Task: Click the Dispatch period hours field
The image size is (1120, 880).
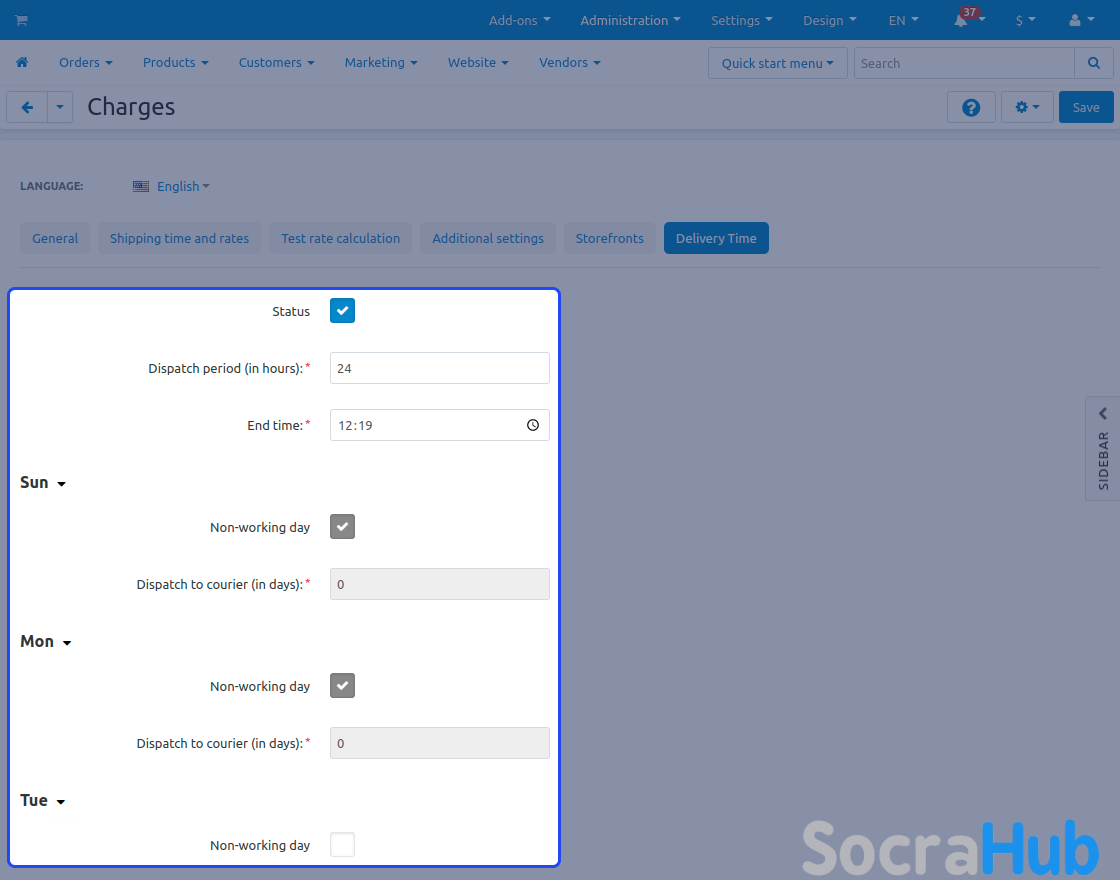Action: [x=439, y=368]
